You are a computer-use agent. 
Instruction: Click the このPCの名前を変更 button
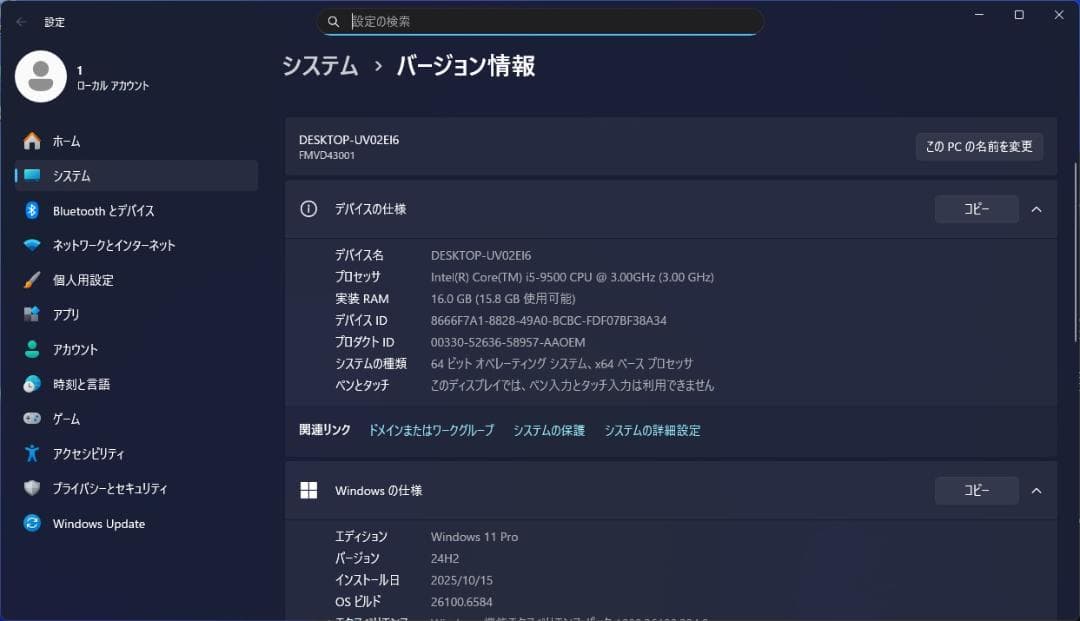tap(979, 145)
